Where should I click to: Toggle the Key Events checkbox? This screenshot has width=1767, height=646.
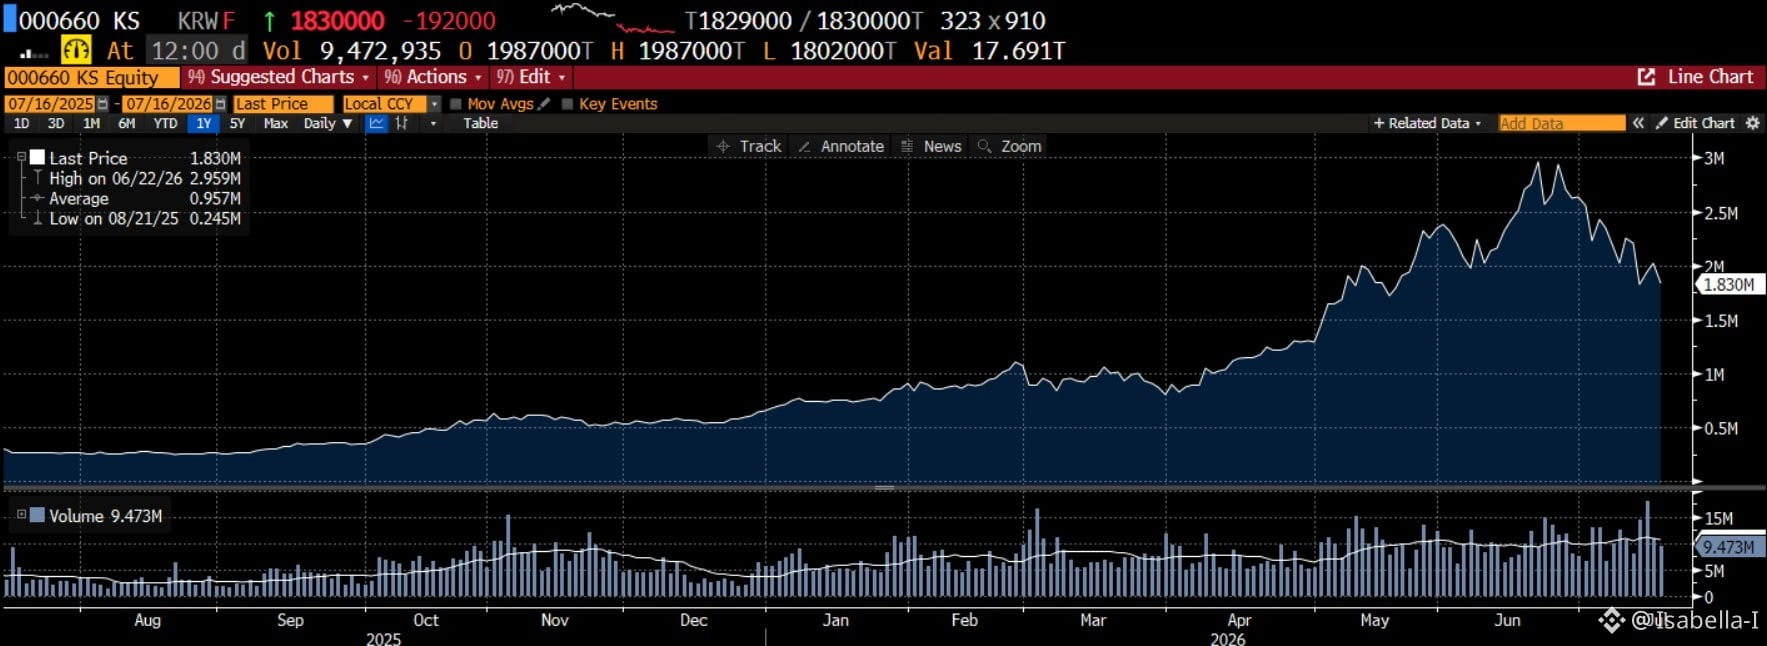(x=568, y=104)
